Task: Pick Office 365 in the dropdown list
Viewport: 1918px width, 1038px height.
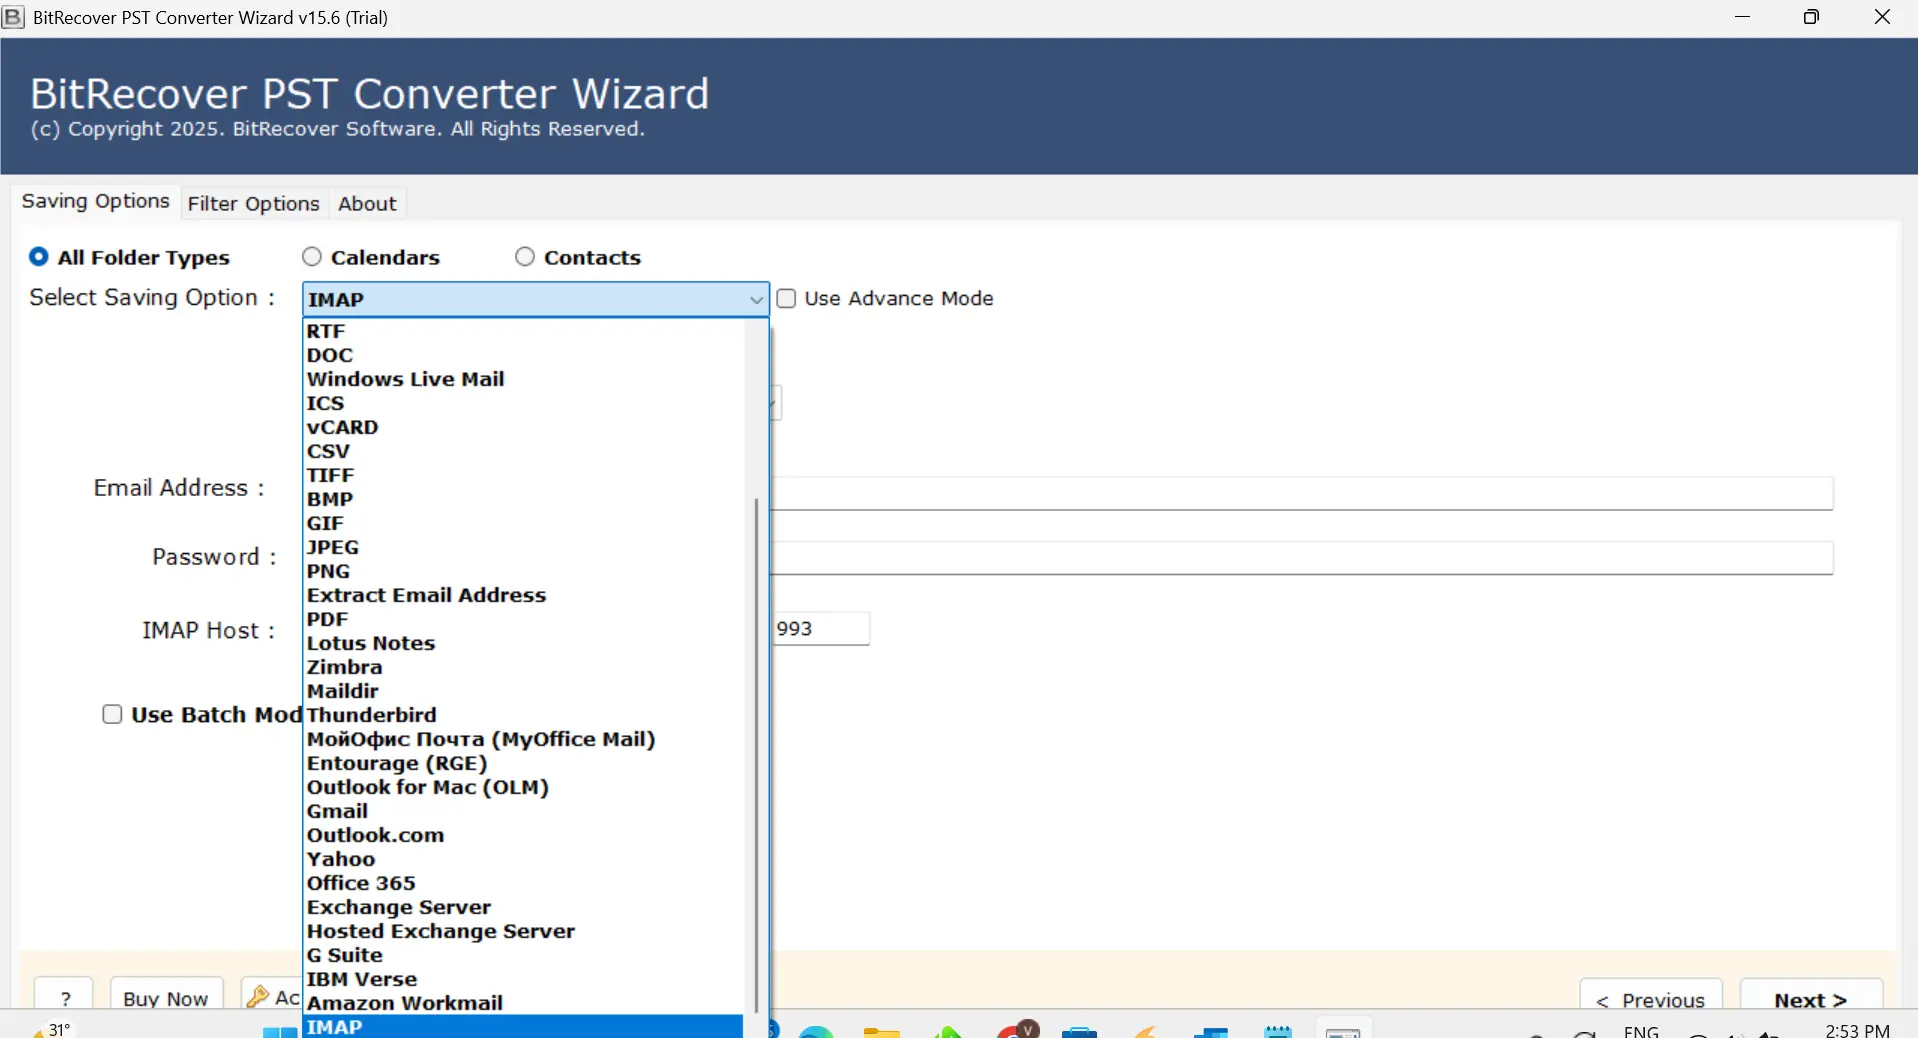Action: tap(361, 883)
